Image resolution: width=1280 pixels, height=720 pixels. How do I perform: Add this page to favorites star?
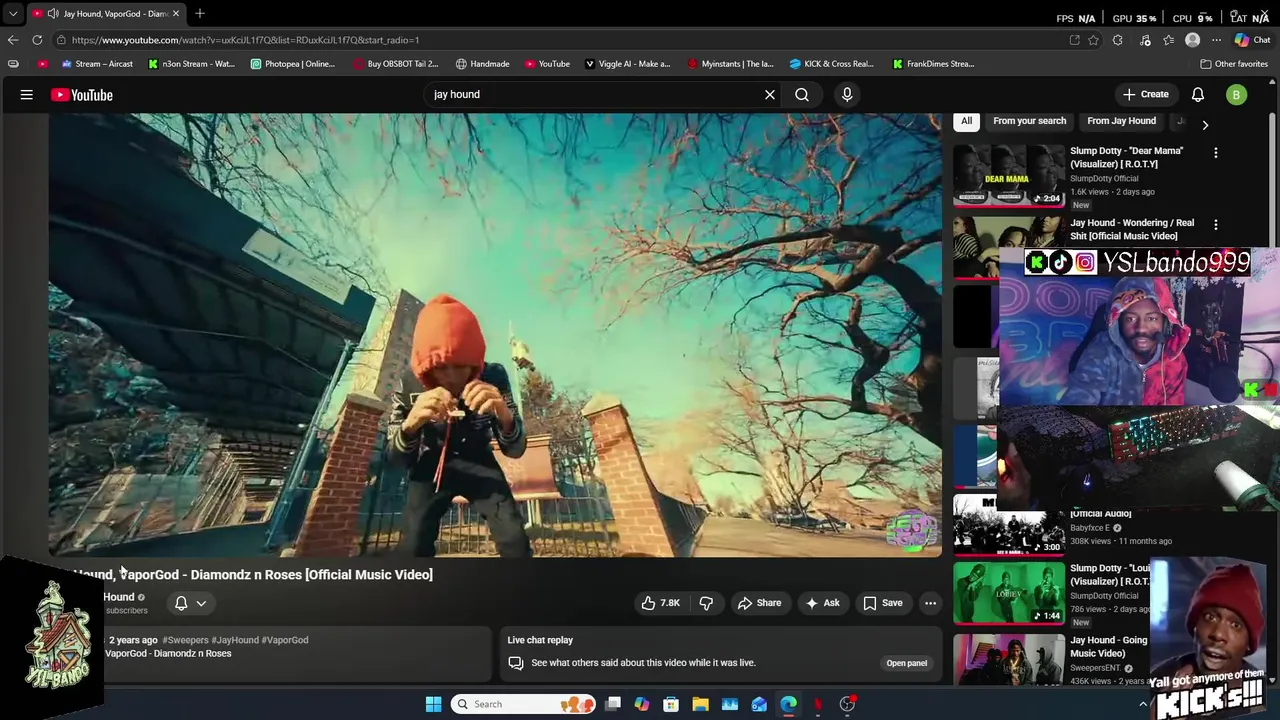click(1094, 40)
